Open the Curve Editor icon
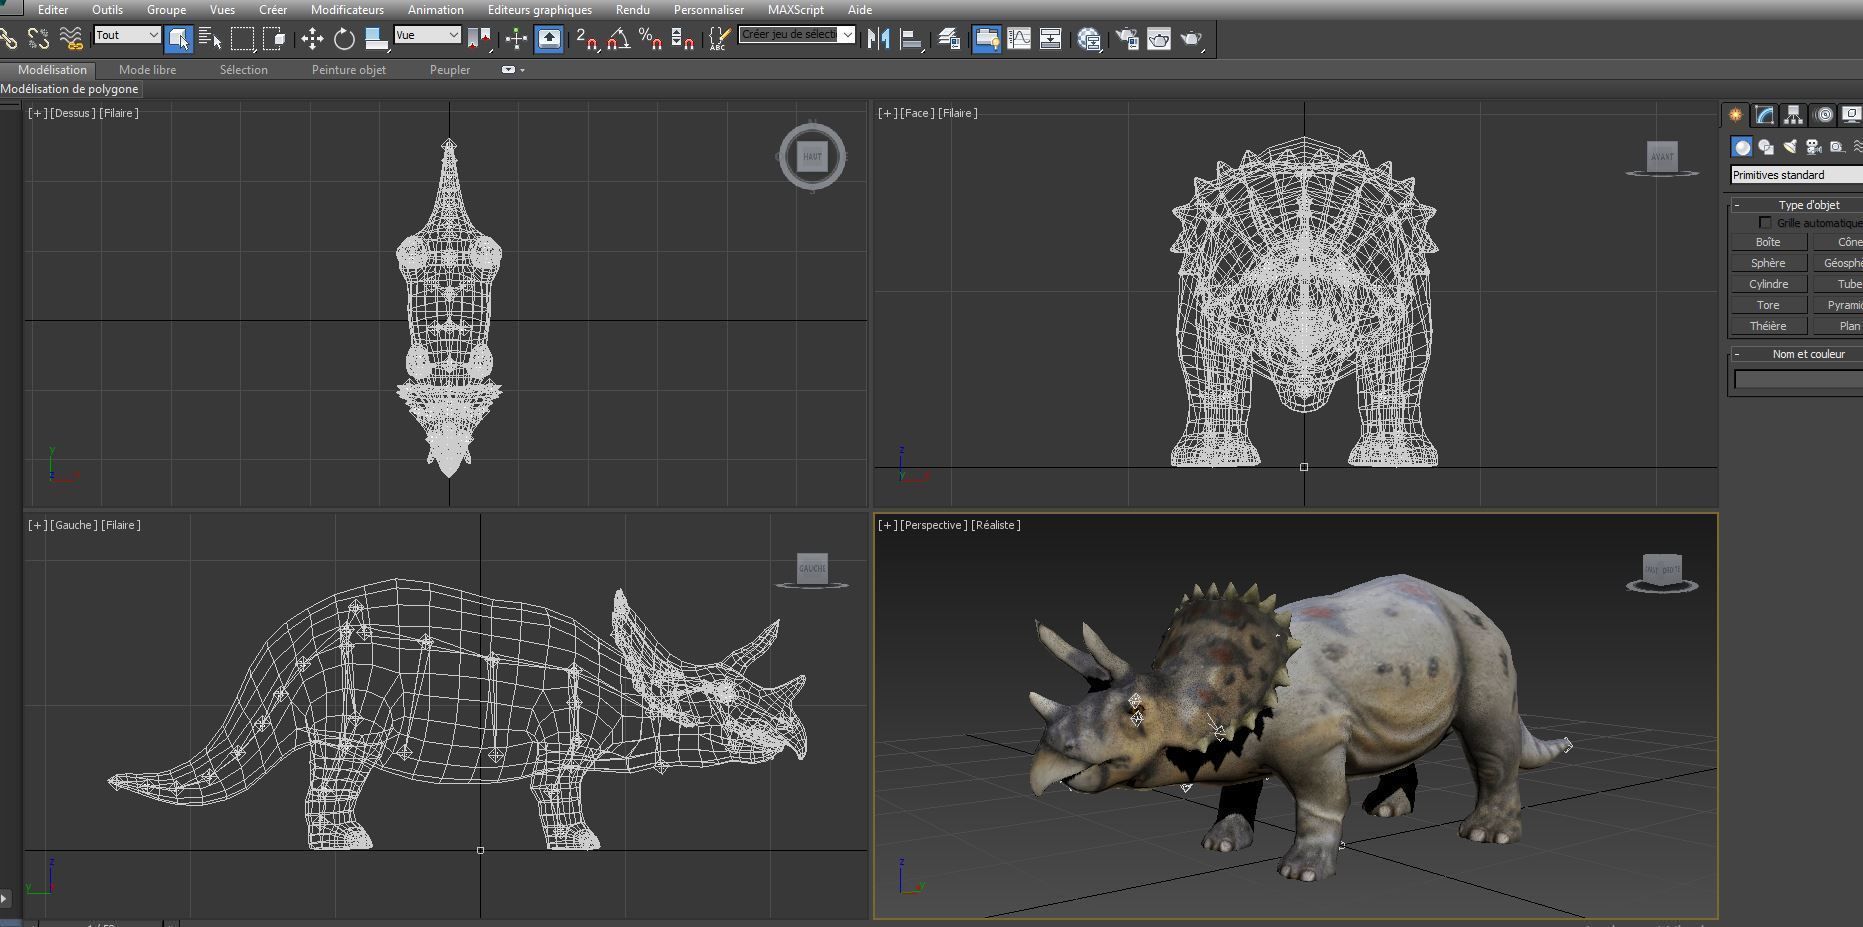The image size is (1863, 927). click(1019, 39)
